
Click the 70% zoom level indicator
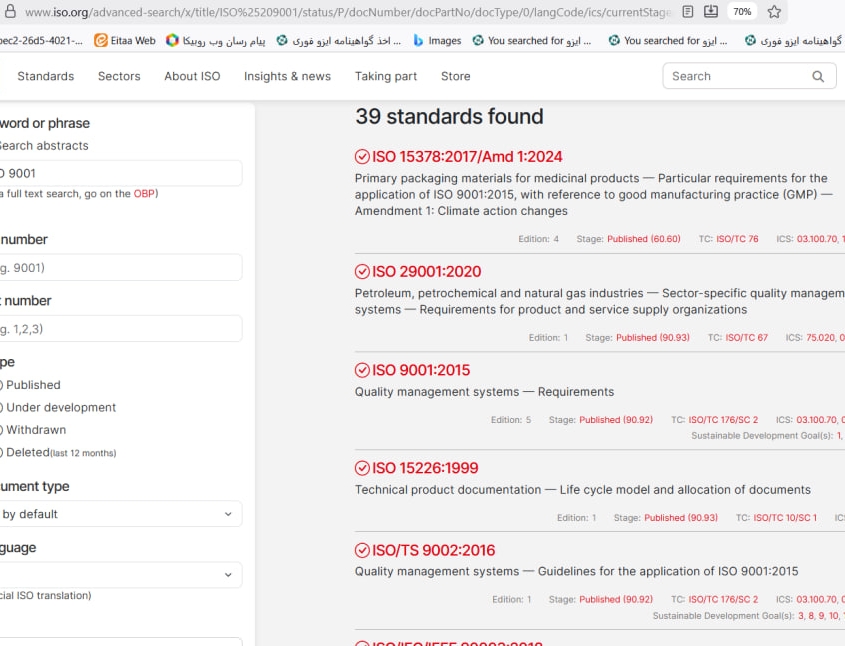point(742,12)
